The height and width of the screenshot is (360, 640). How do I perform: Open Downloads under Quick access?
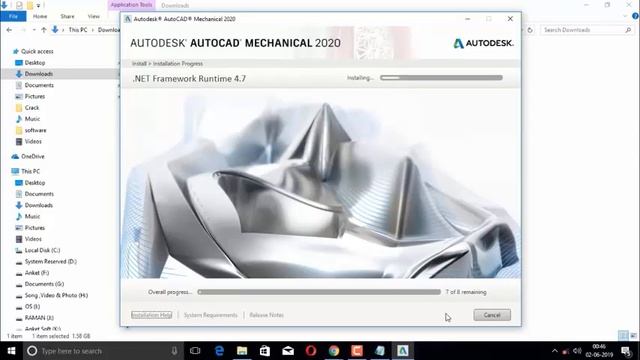(x=38, y=74)
